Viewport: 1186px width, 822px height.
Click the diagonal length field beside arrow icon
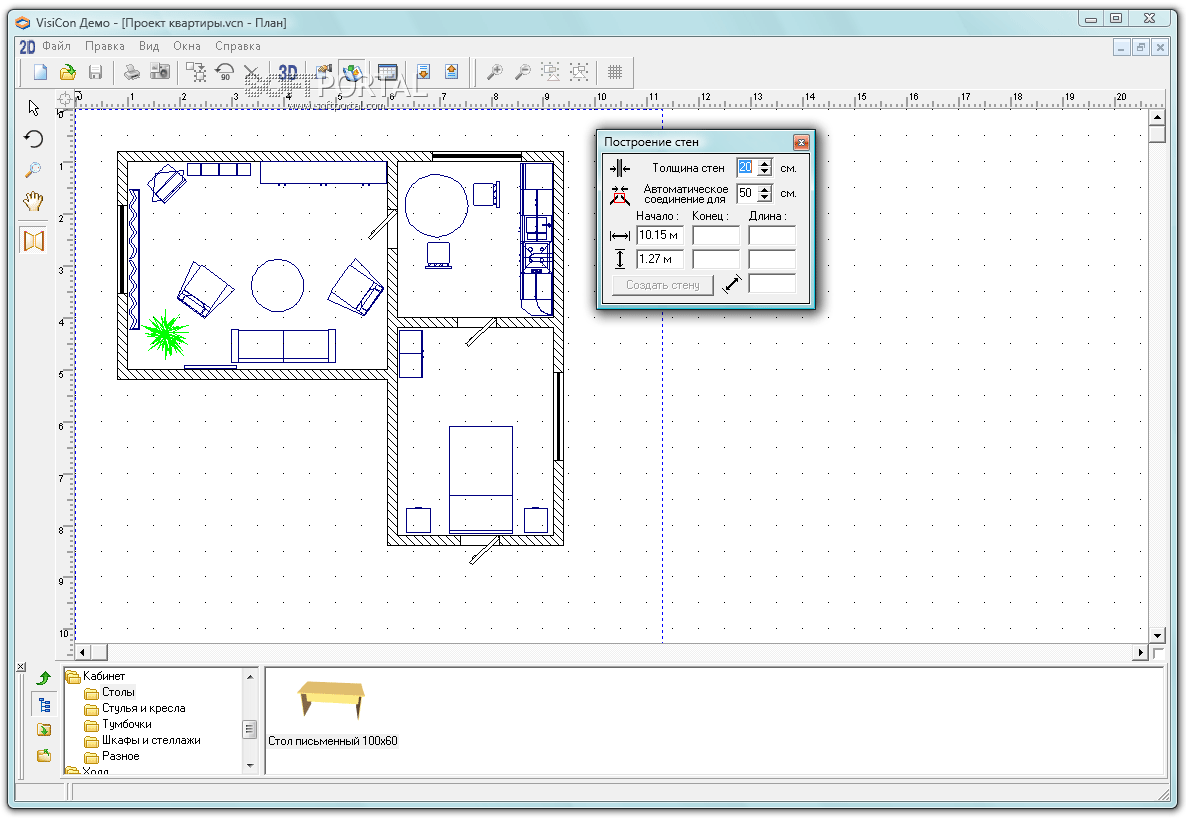tap(772, 284)
